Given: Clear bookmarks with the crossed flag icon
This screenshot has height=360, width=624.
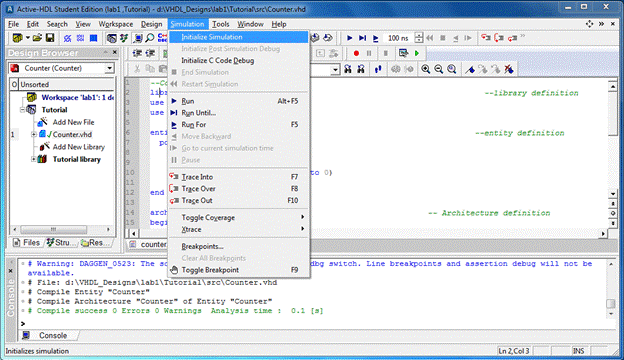Looking at the screenshot, I should tap(509, 69).
